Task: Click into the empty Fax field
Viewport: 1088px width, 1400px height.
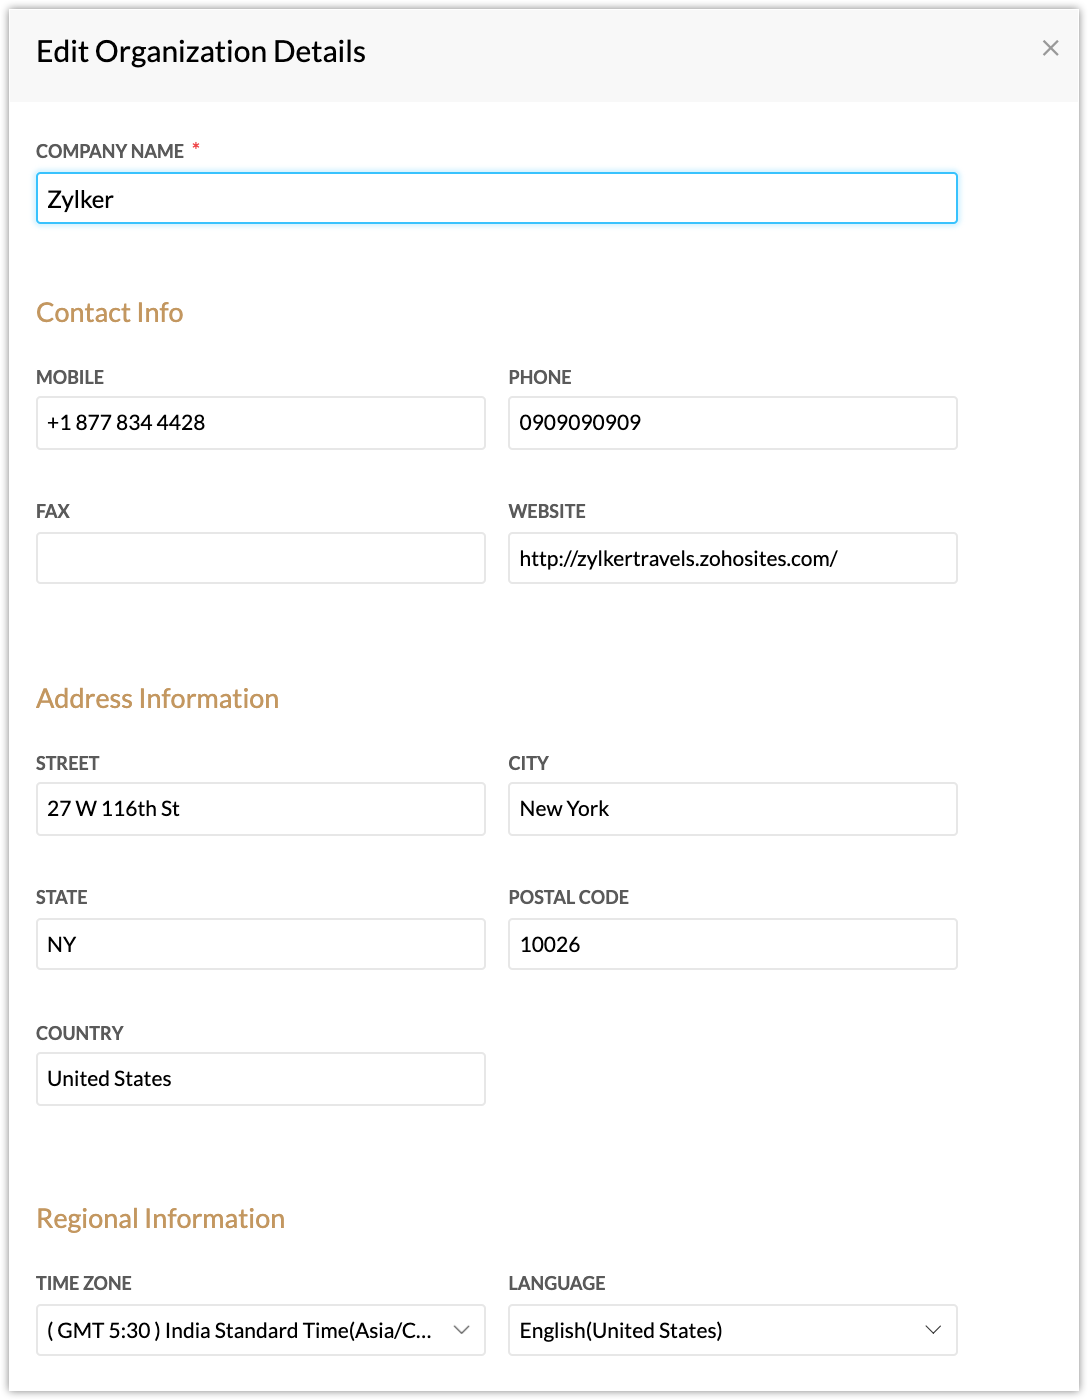Action: 261,558
